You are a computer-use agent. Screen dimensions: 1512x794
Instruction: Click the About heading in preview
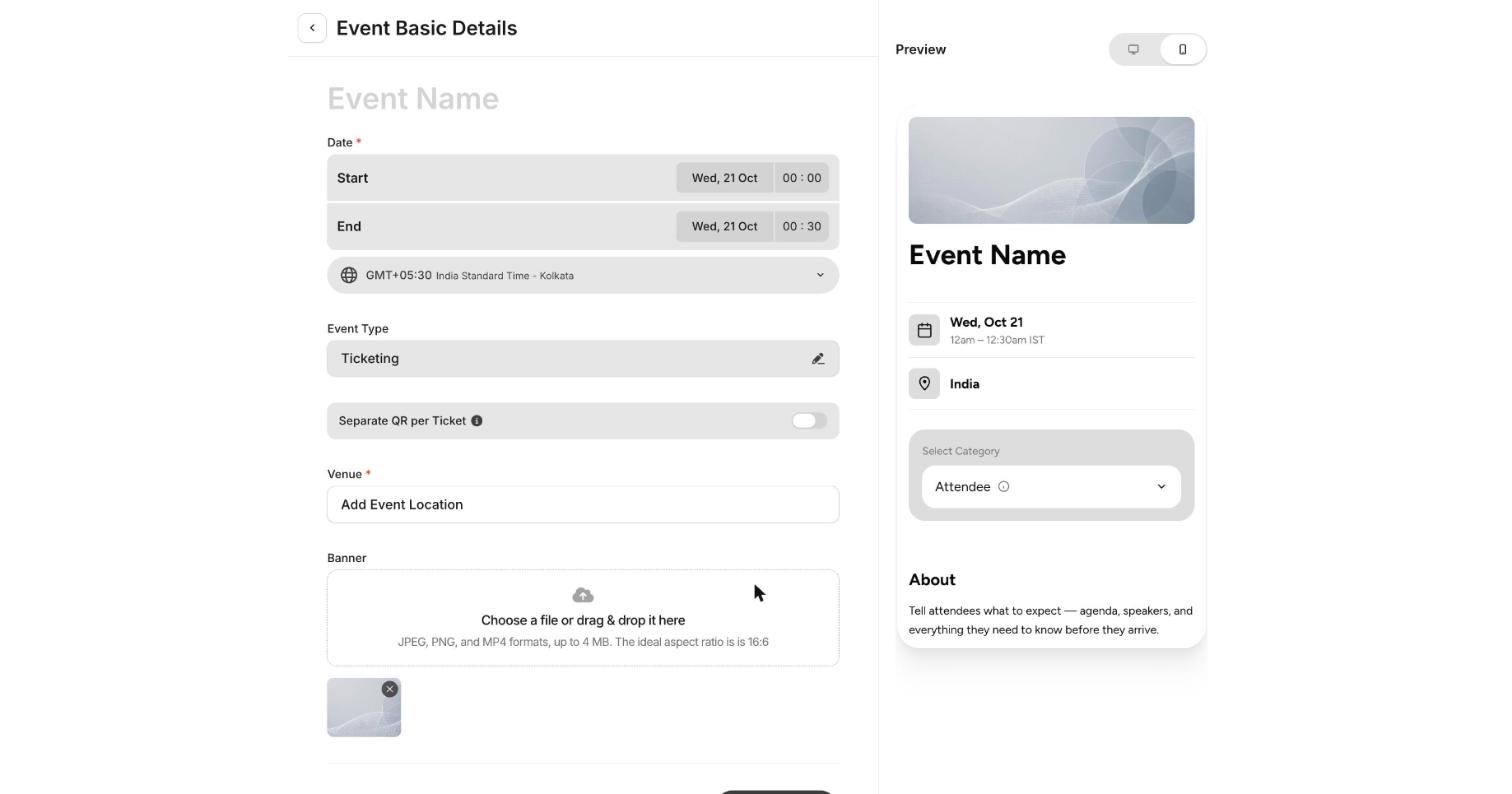pos(932,580)
